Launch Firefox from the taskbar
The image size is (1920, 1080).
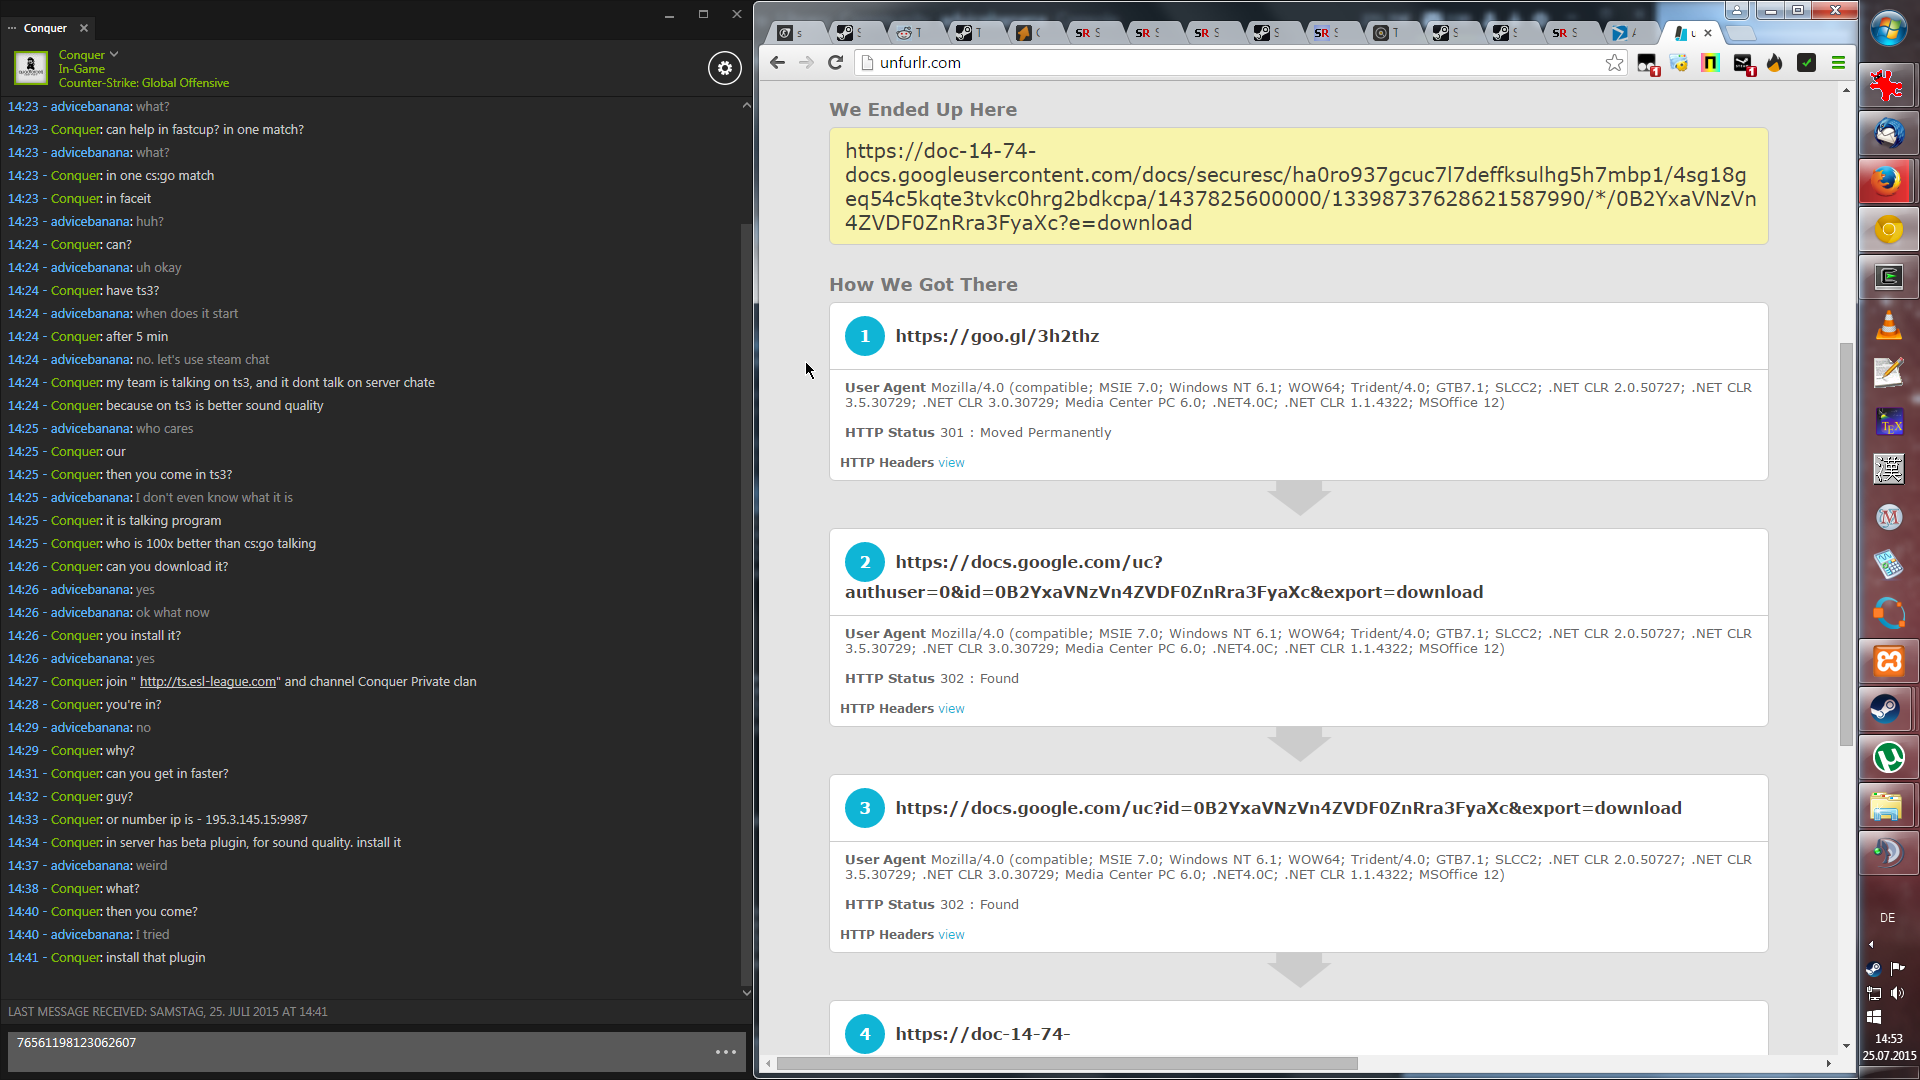click(1888, 181)
